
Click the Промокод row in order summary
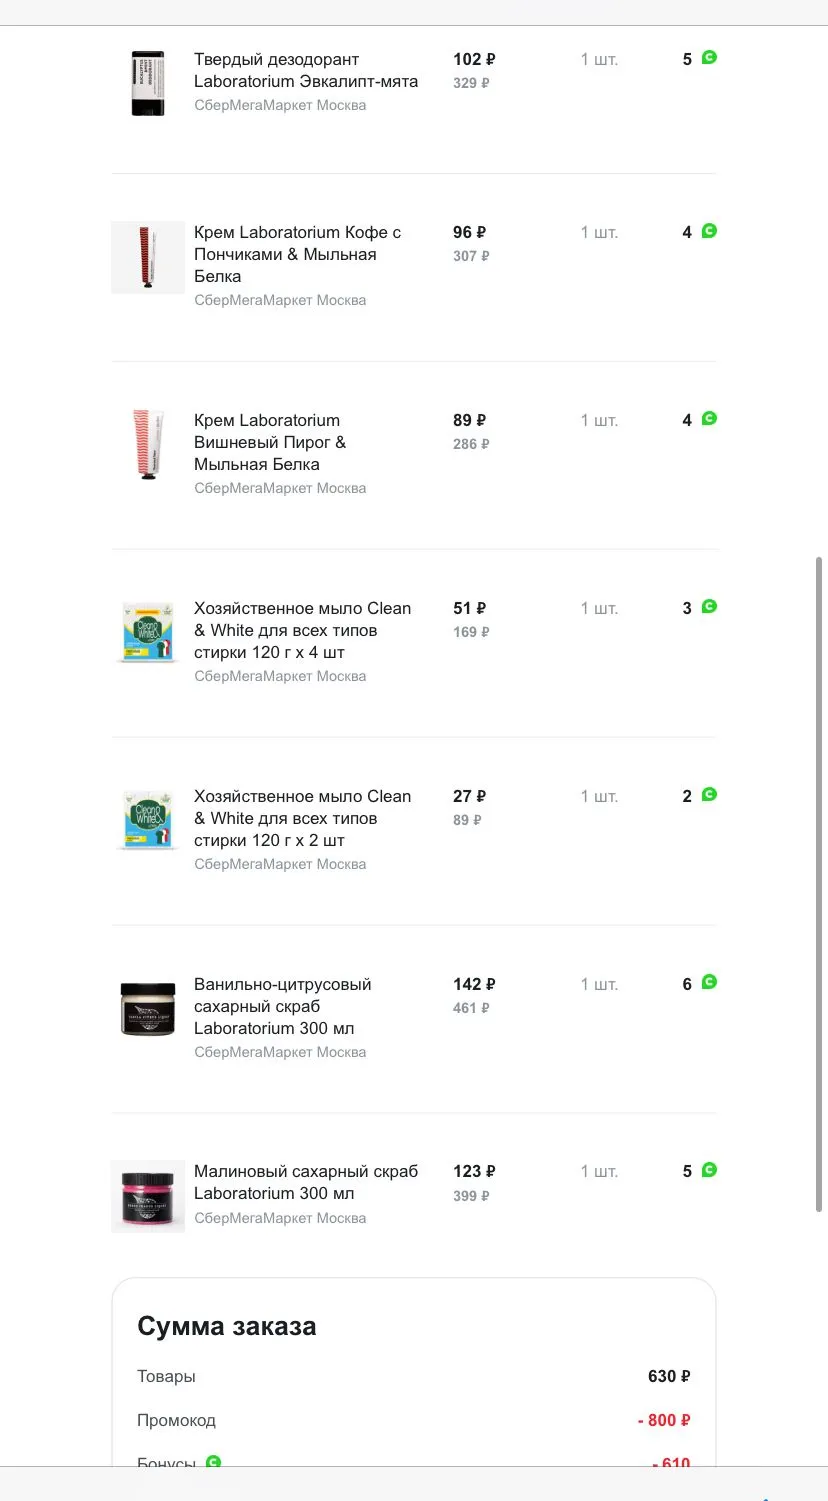pos(414,1420)
